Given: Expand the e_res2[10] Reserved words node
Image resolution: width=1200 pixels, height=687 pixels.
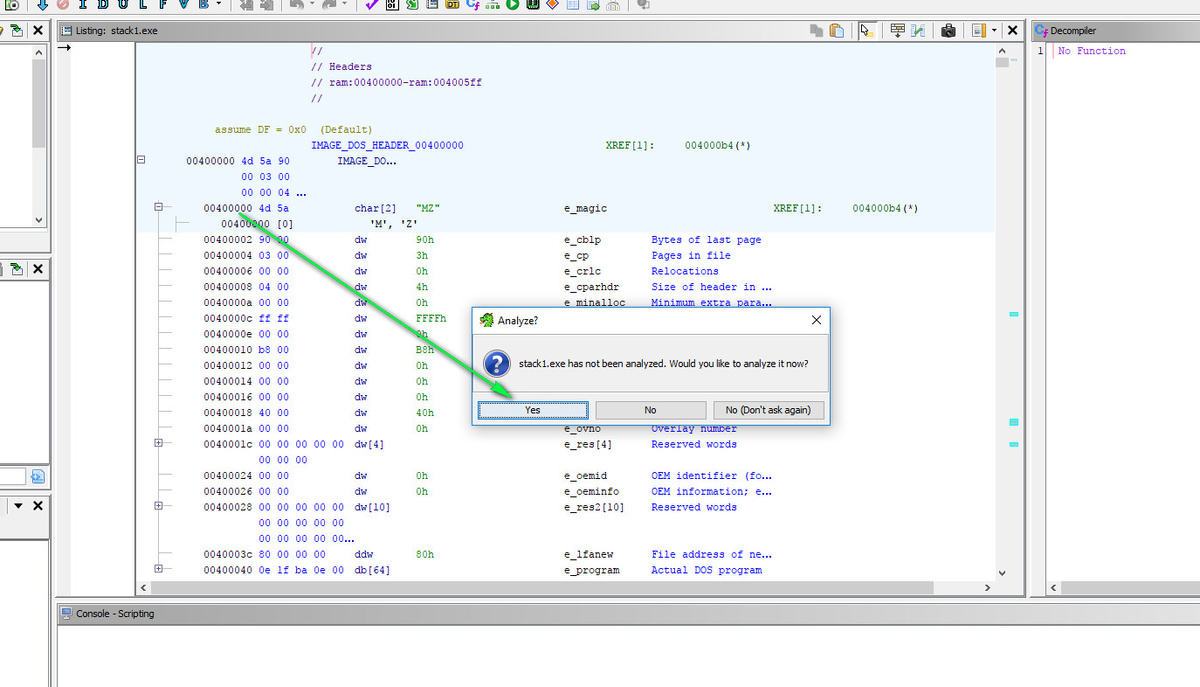Looking at the screenshot, I should (x=158, y=507).
